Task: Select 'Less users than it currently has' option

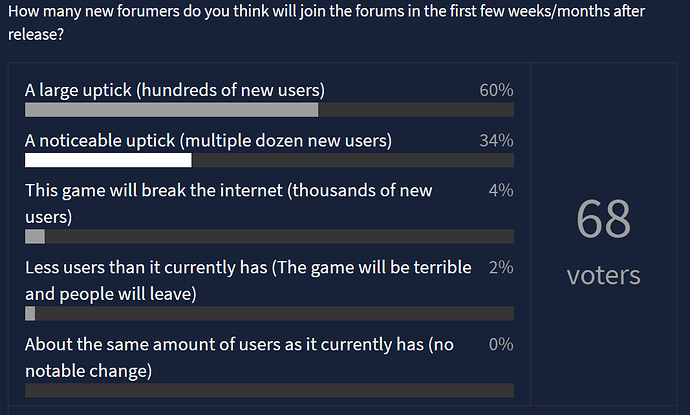Action: pyautogui.click(x=248, y=280)
